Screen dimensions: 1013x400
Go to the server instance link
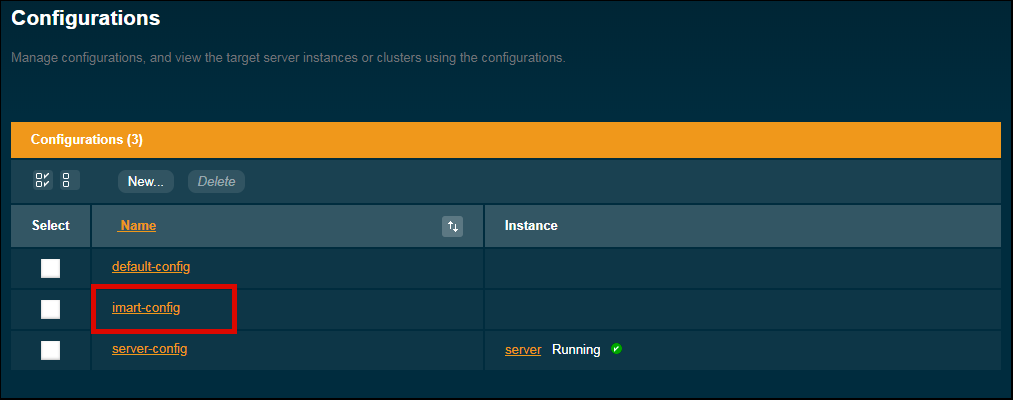[x=523, y=350]
